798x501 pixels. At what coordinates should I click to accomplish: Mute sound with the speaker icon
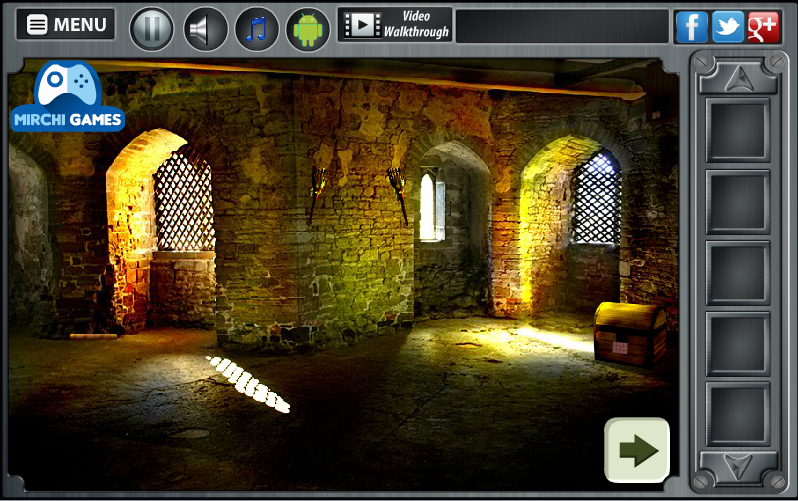coord(205,29)
